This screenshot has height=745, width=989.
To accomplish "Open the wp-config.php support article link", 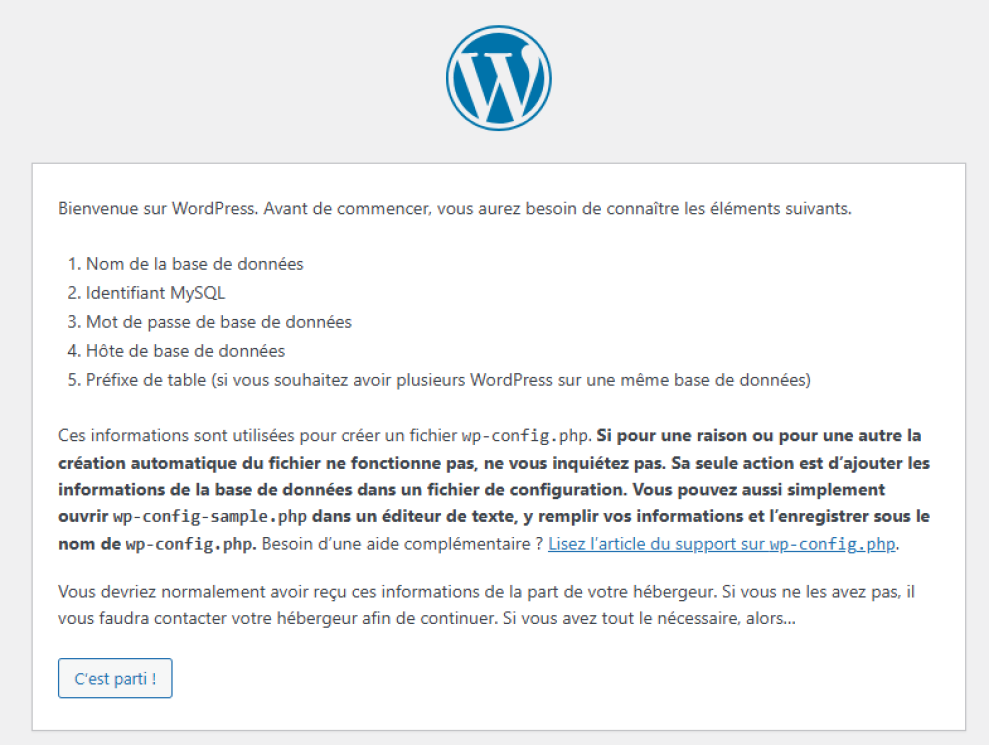I will click(722, 544).
